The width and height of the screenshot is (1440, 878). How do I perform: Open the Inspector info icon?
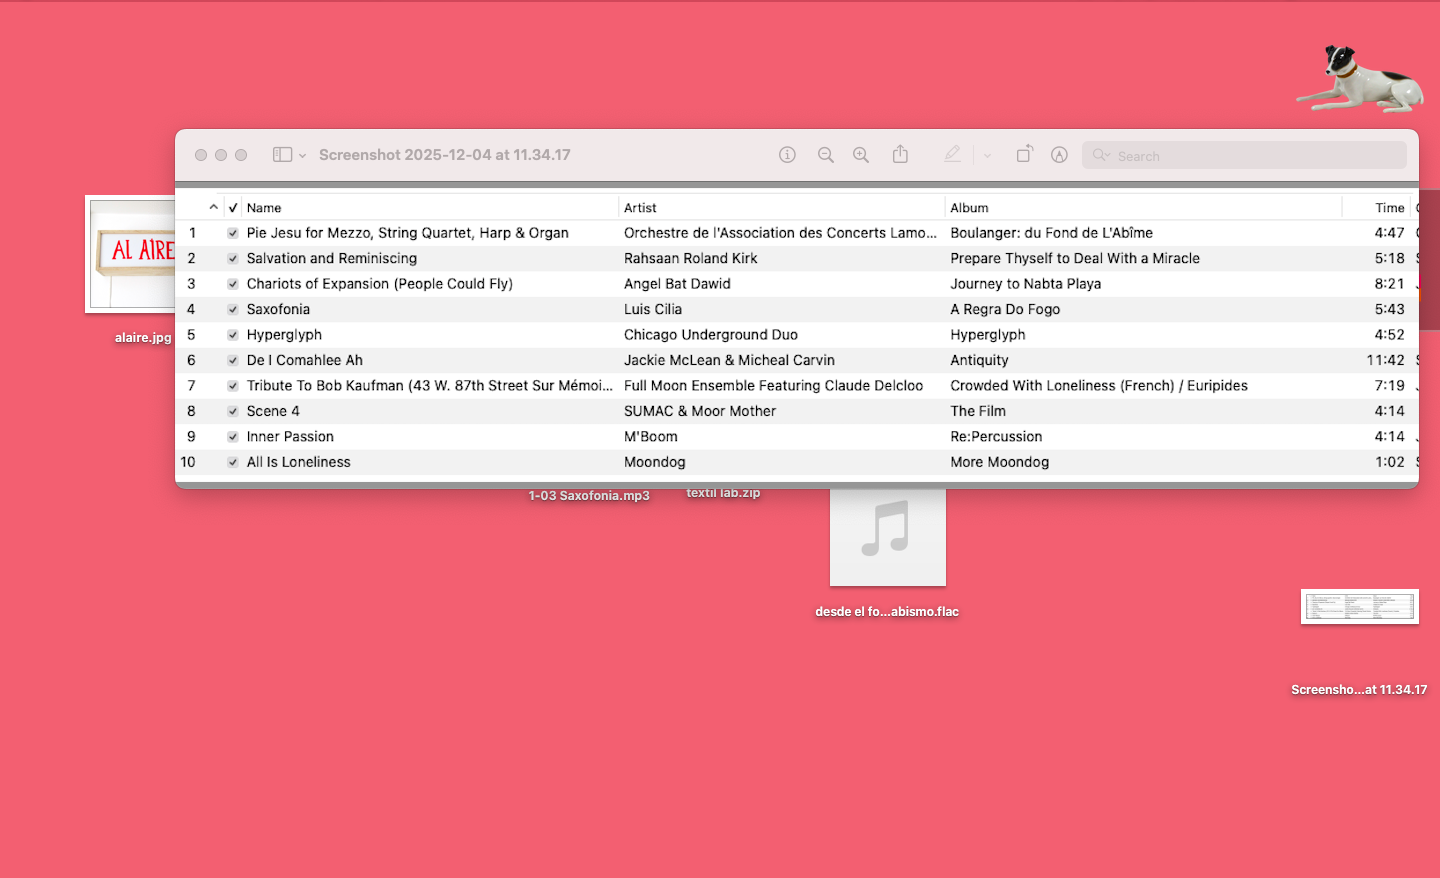click(787, 155)
